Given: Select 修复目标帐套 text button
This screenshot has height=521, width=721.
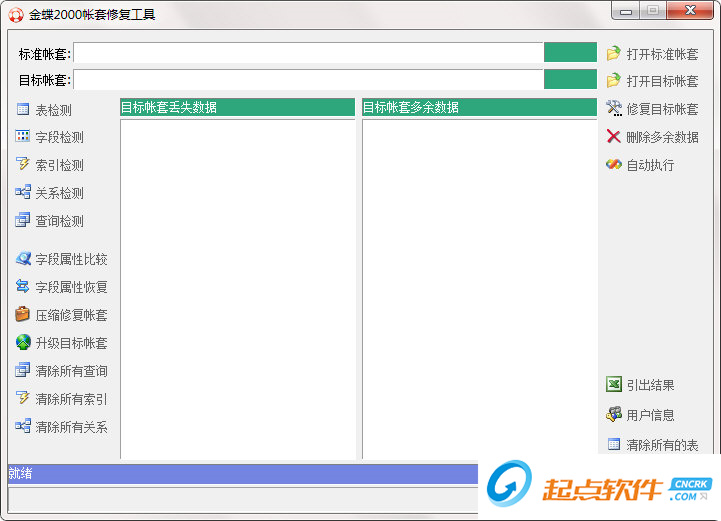Looking at the screenshot, I should click(x=663, y=109).
